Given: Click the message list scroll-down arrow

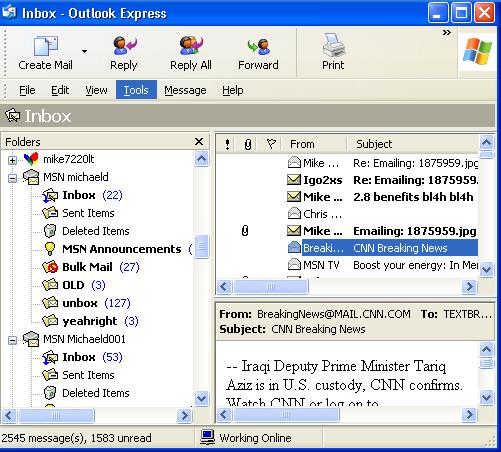Looking at the screenshot, I should (x=487, y=269).
